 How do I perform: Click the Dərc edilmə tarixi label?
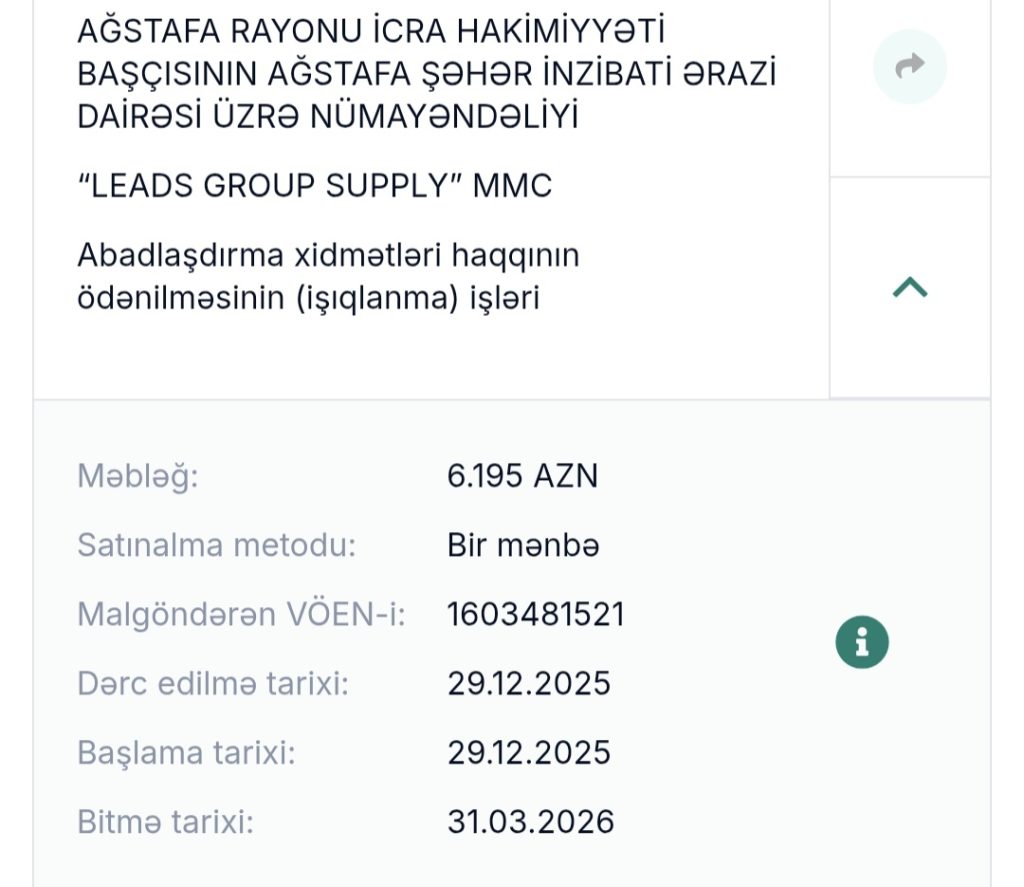click(x=212, y=684)
